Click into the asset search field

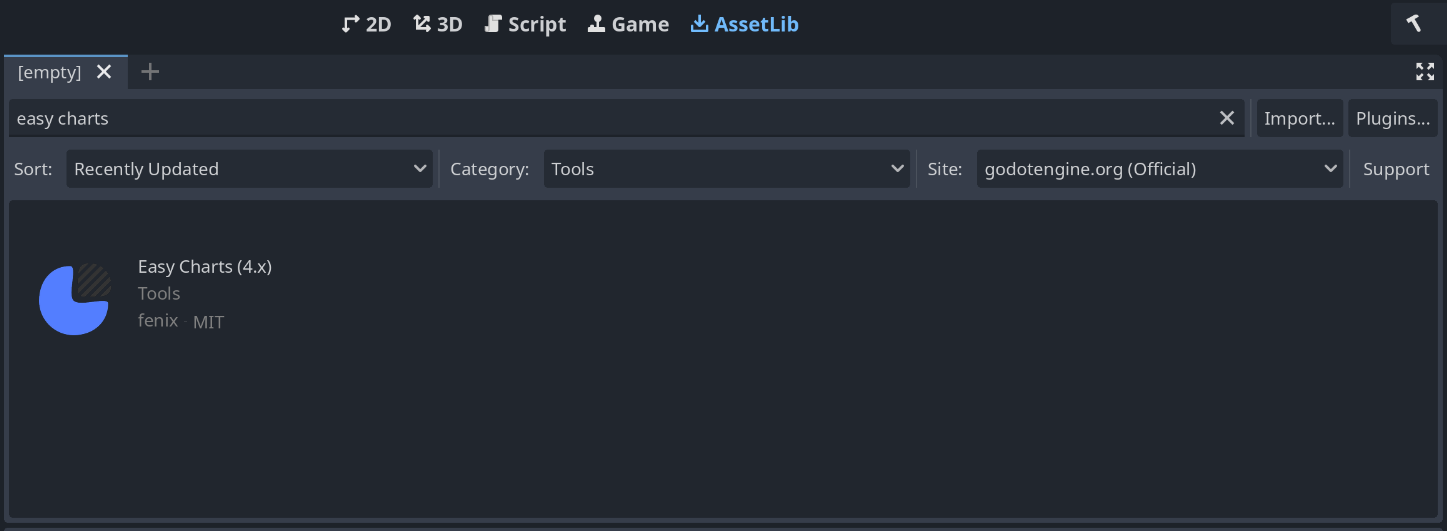600,118
